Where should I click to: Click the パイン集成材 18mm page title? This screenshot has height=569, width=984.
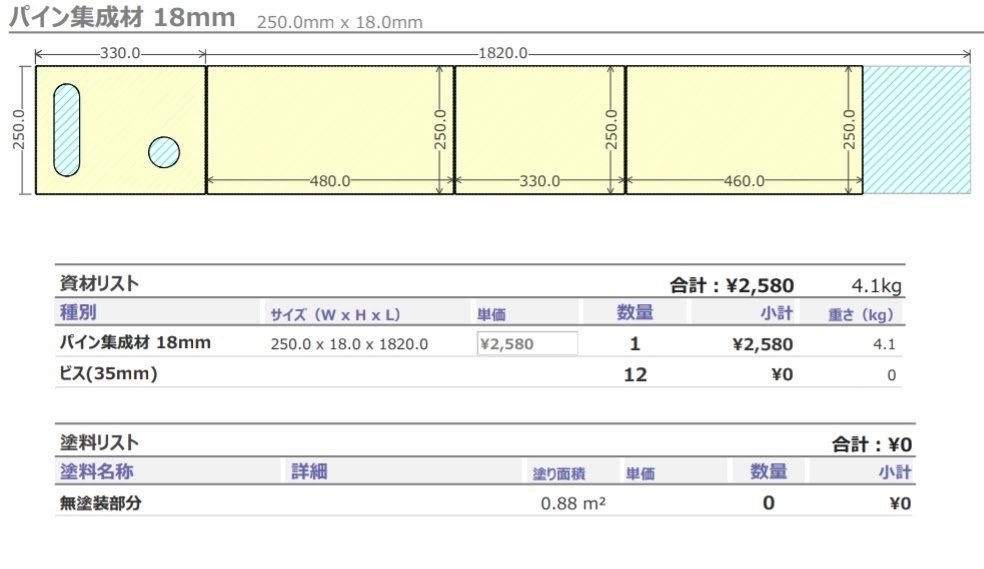[122, 17]
